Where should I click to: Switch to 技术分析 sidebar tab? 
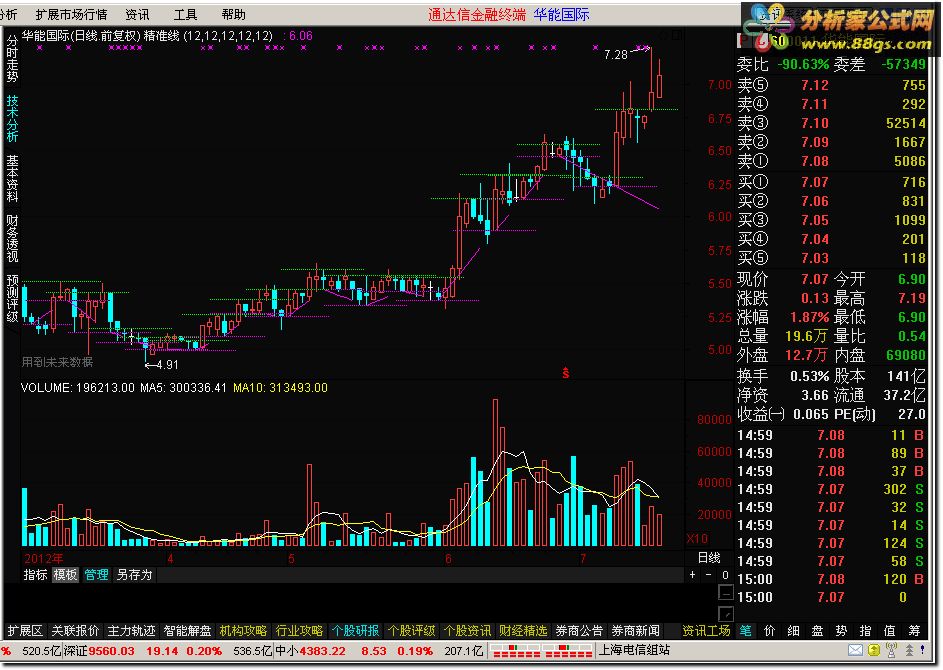12,118
